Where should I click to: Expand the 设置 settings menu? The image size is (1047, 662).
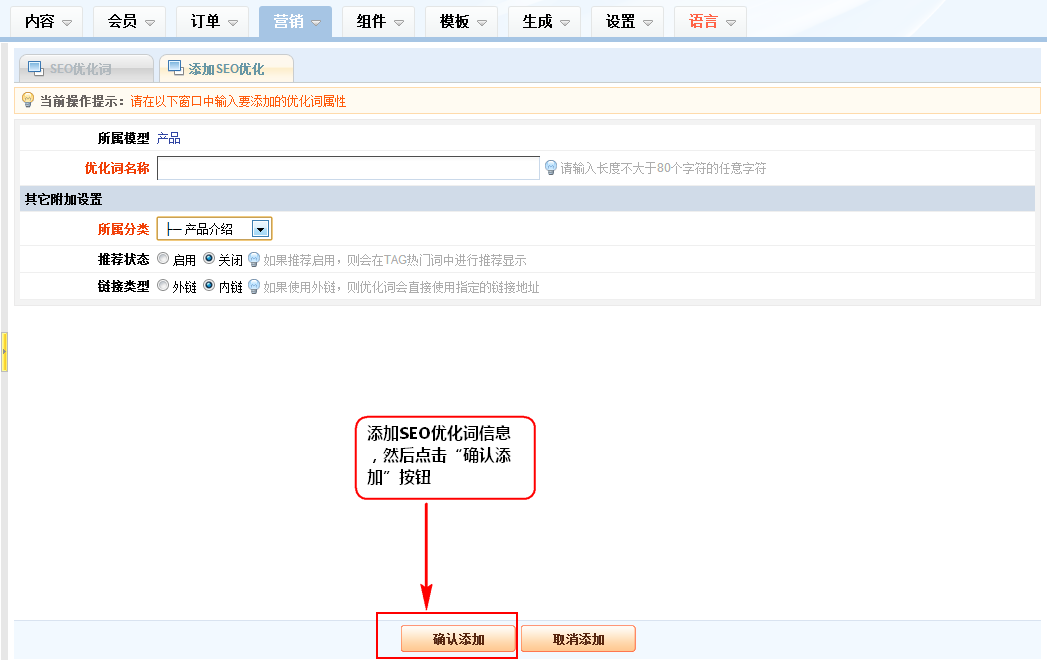click(627, 21)
